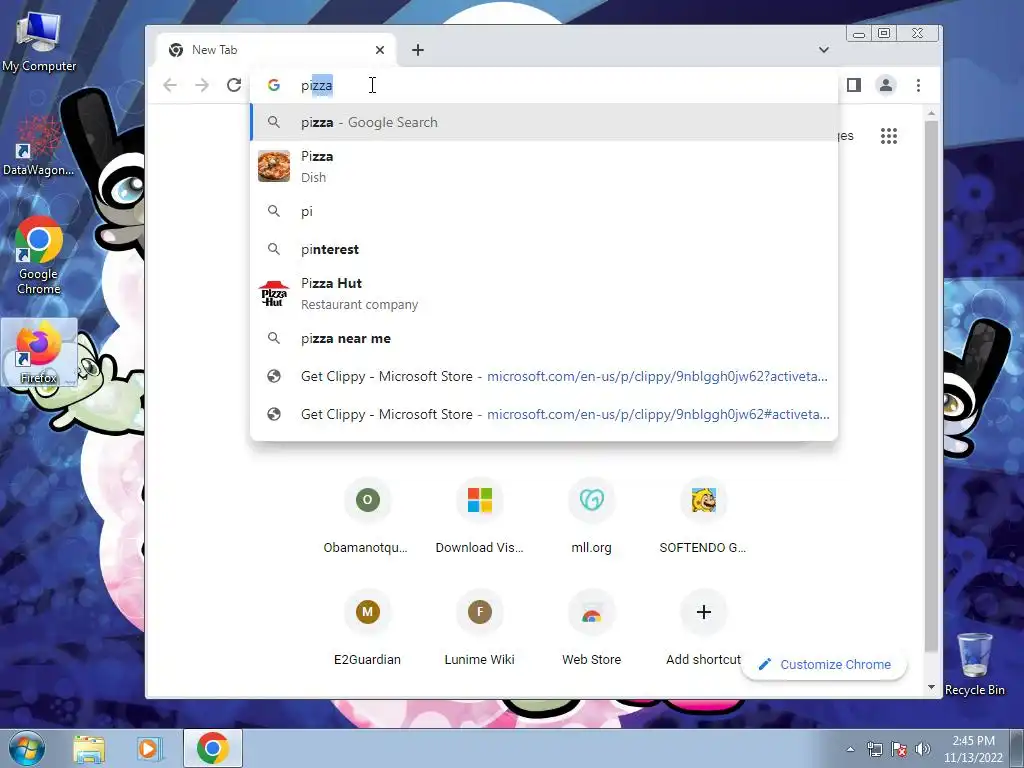Open Chrome's three-dot menu

click(x=918, y=85)
